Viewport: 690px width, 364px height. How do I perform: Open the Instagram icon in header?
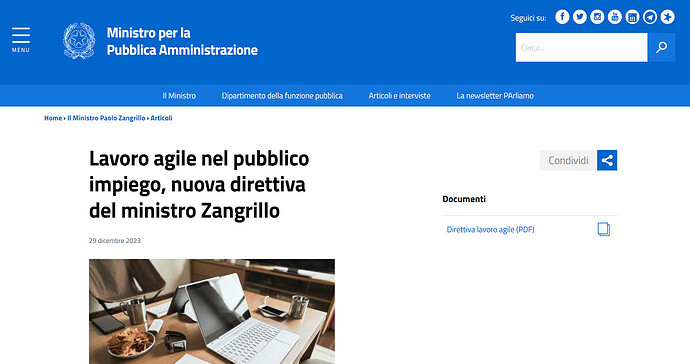point(597,17)
